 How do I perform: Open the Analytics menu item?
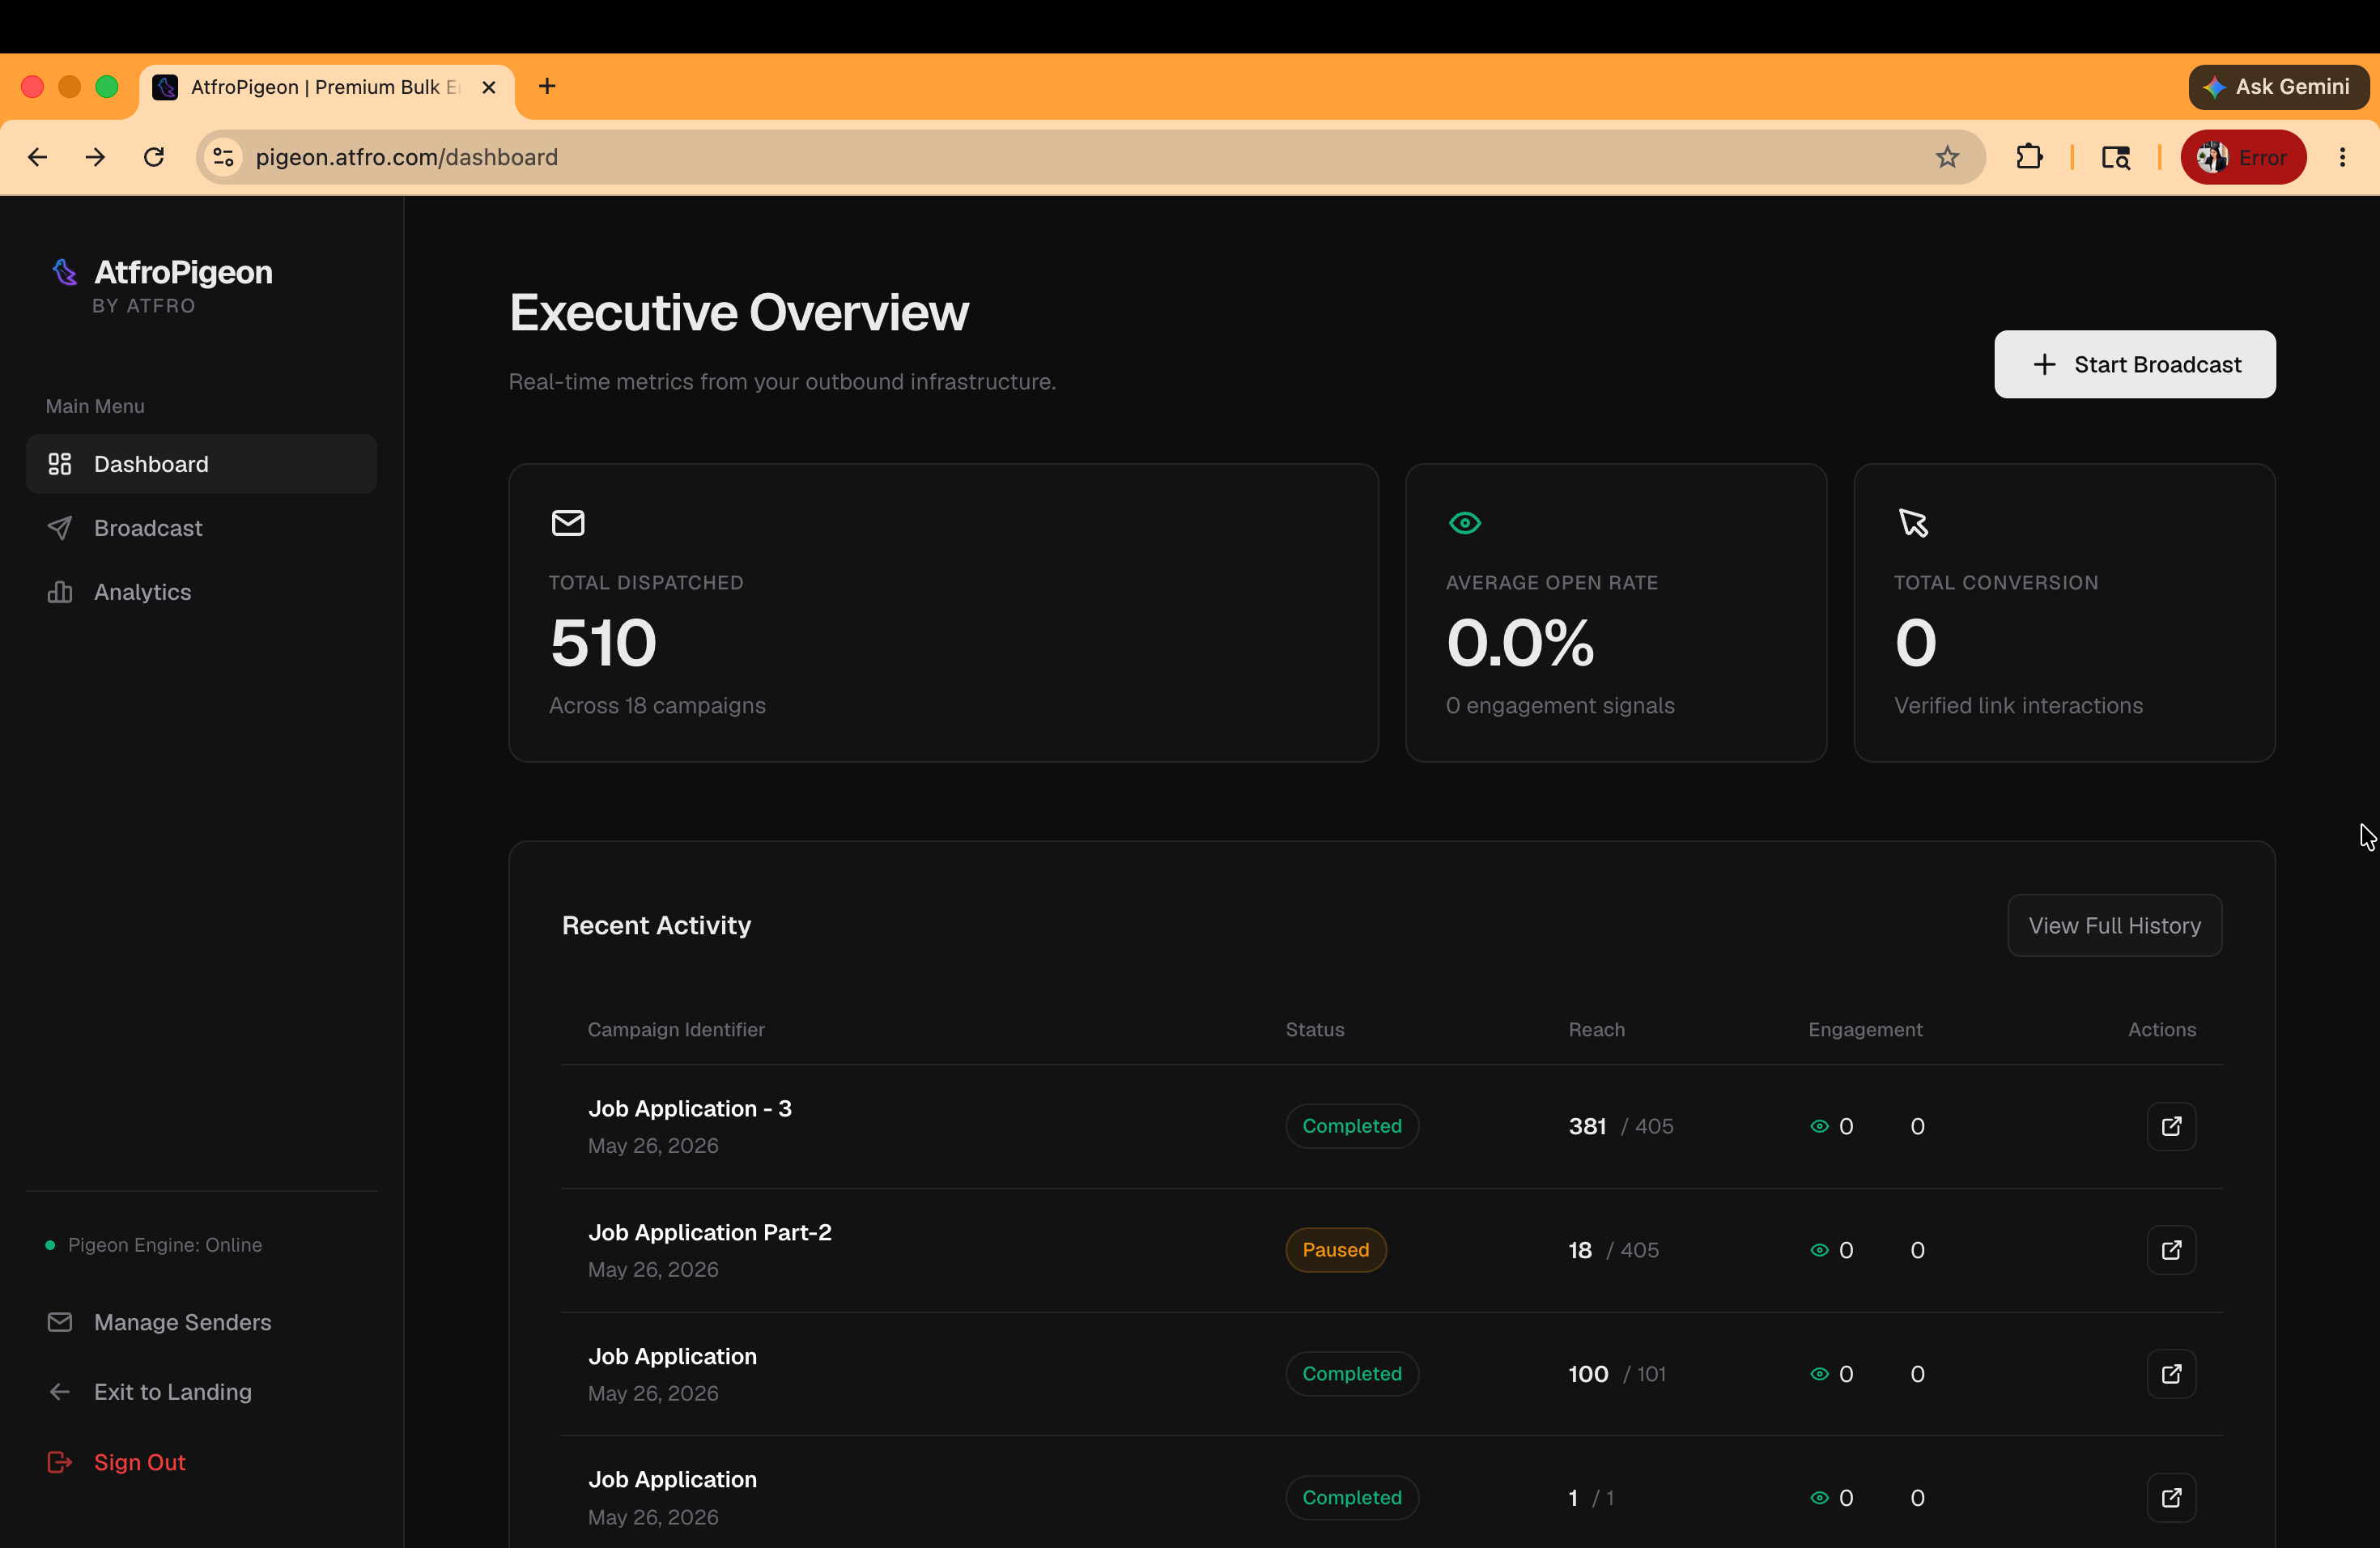pyautogui.click(x=201, y=592)
